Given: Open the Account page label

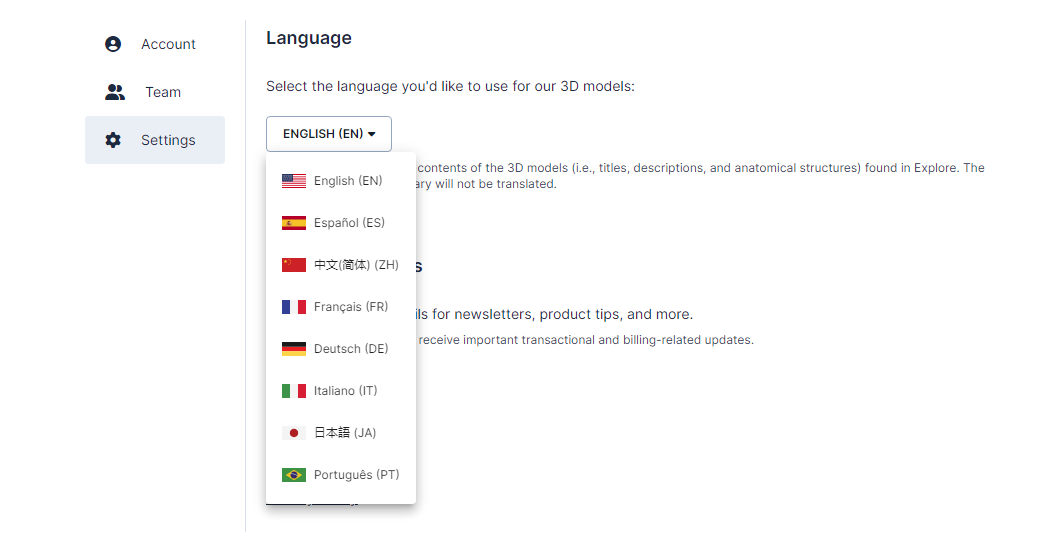Looking at the screenshot, I should point(168,44).
